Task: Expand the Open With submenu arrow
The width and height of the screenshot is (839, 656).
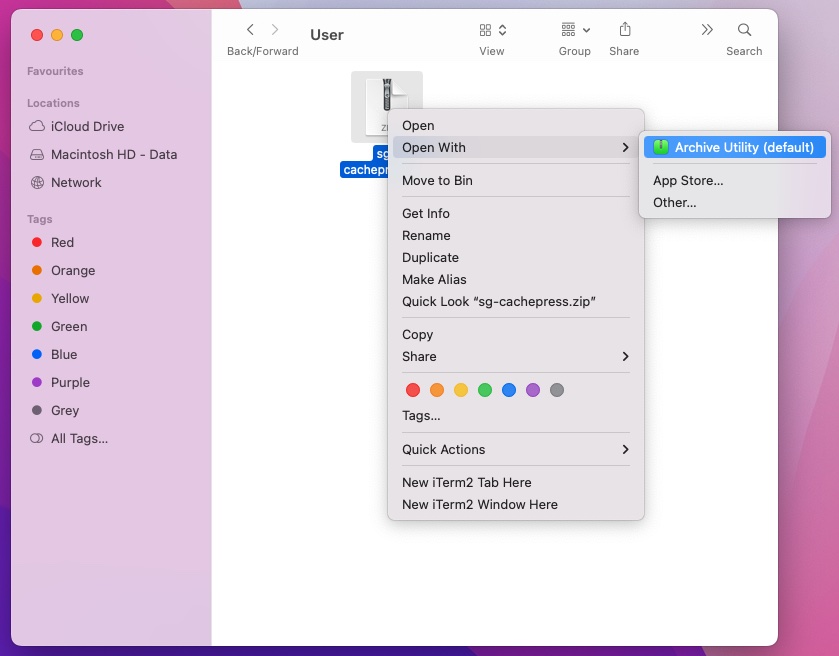Action: pos(625,147)
